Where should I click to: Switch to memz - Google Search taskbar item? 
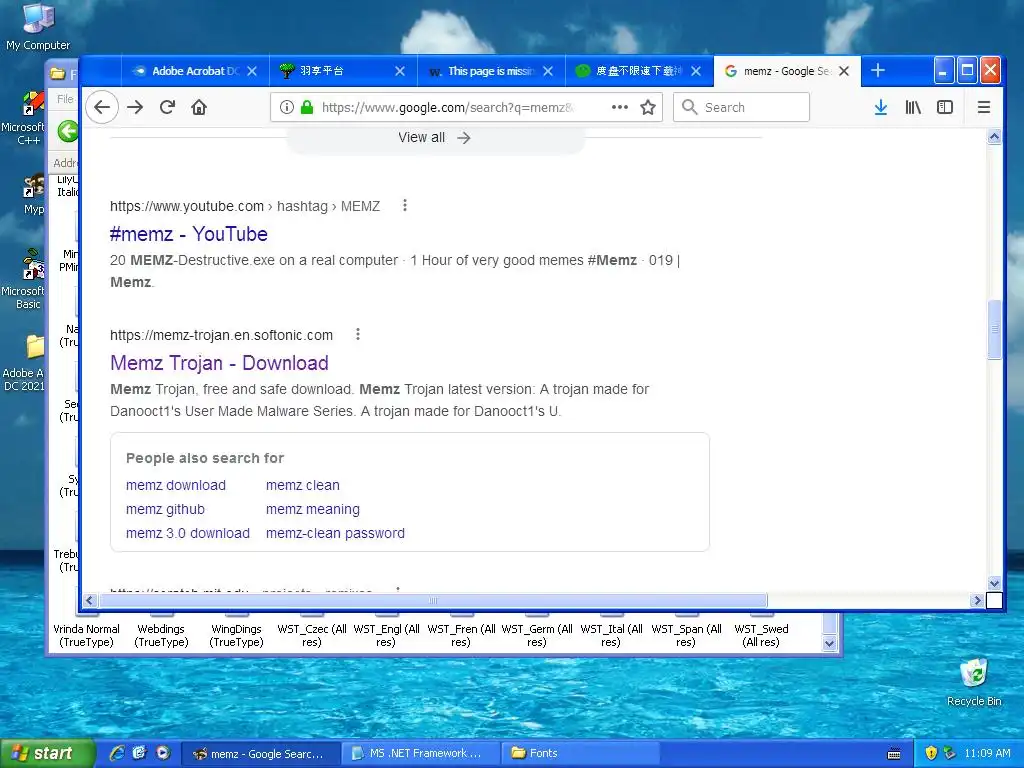pos(260,753)
